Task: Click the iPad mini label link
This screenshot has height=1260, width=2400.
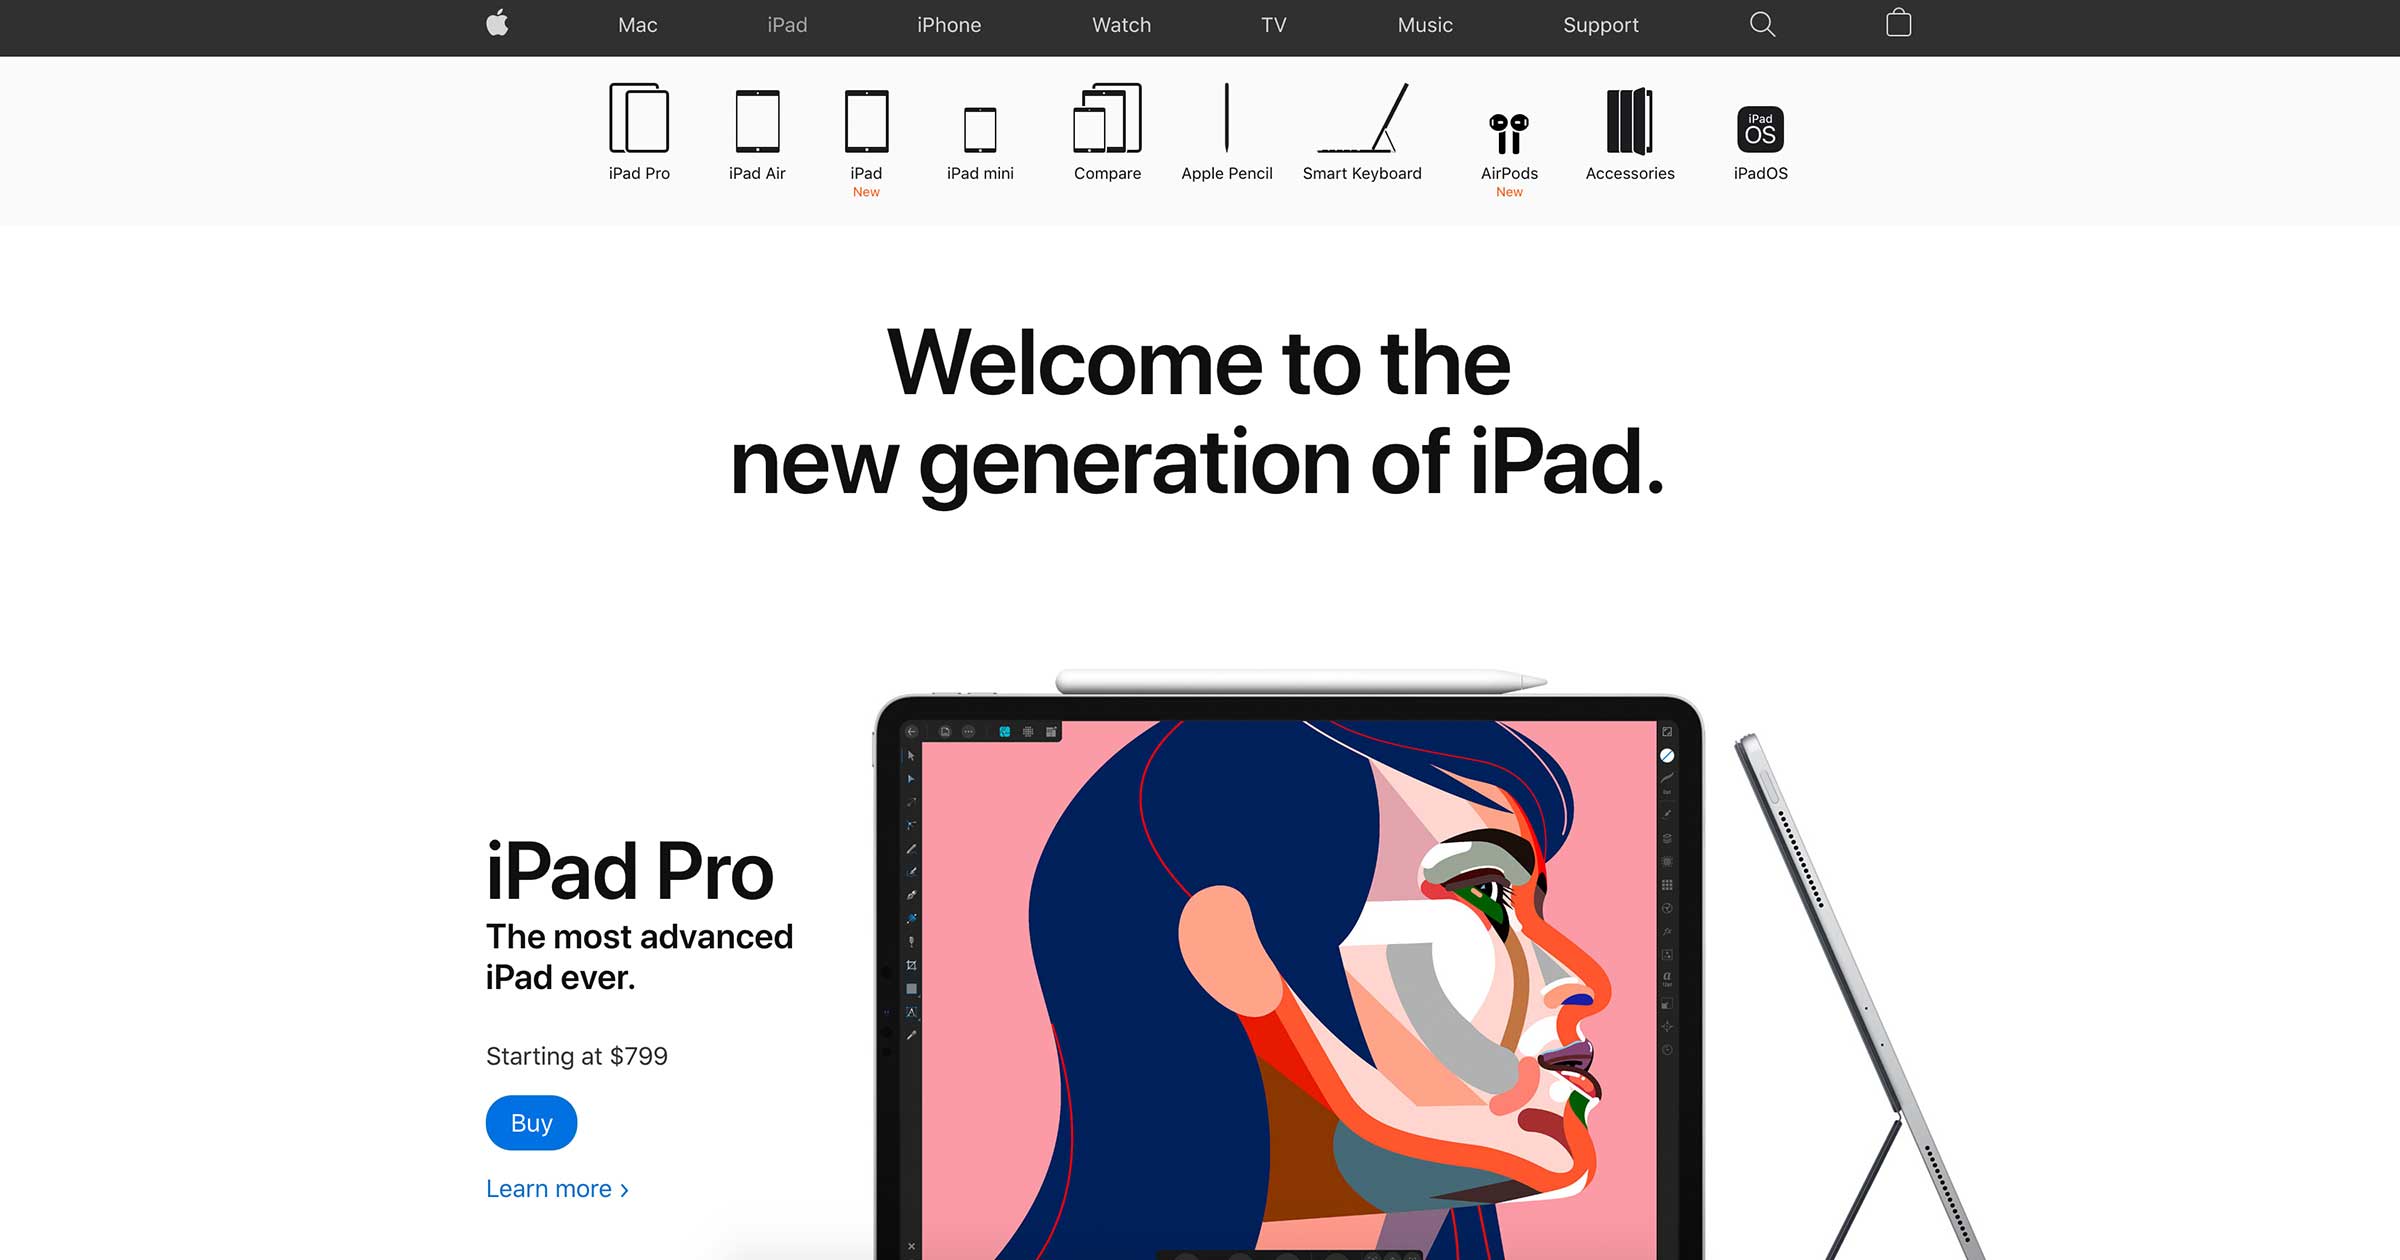Action: click(x=980, y=173)
